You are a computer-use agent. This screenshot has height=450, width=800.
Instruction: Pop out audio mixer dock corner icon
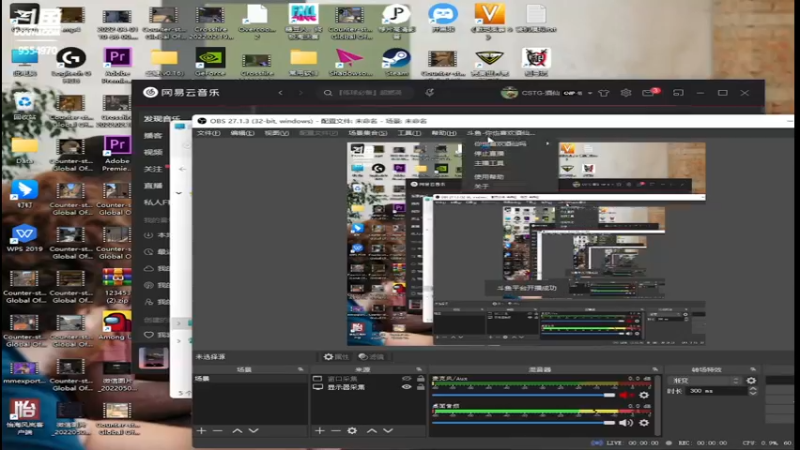click(655, 369)
